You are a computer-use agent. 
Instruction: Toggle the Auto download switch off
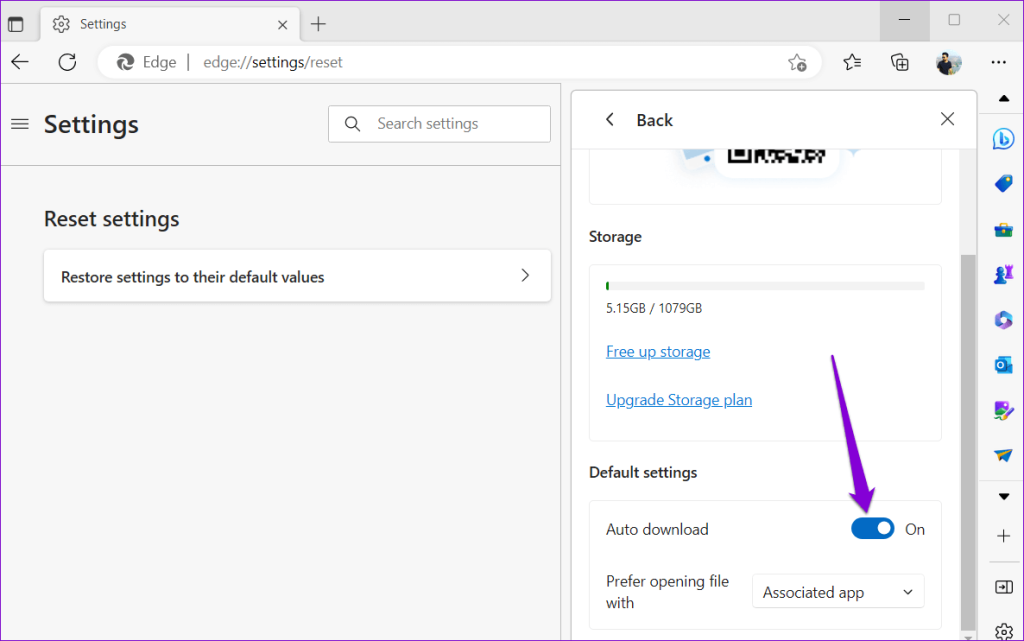(x=872, y=528)
